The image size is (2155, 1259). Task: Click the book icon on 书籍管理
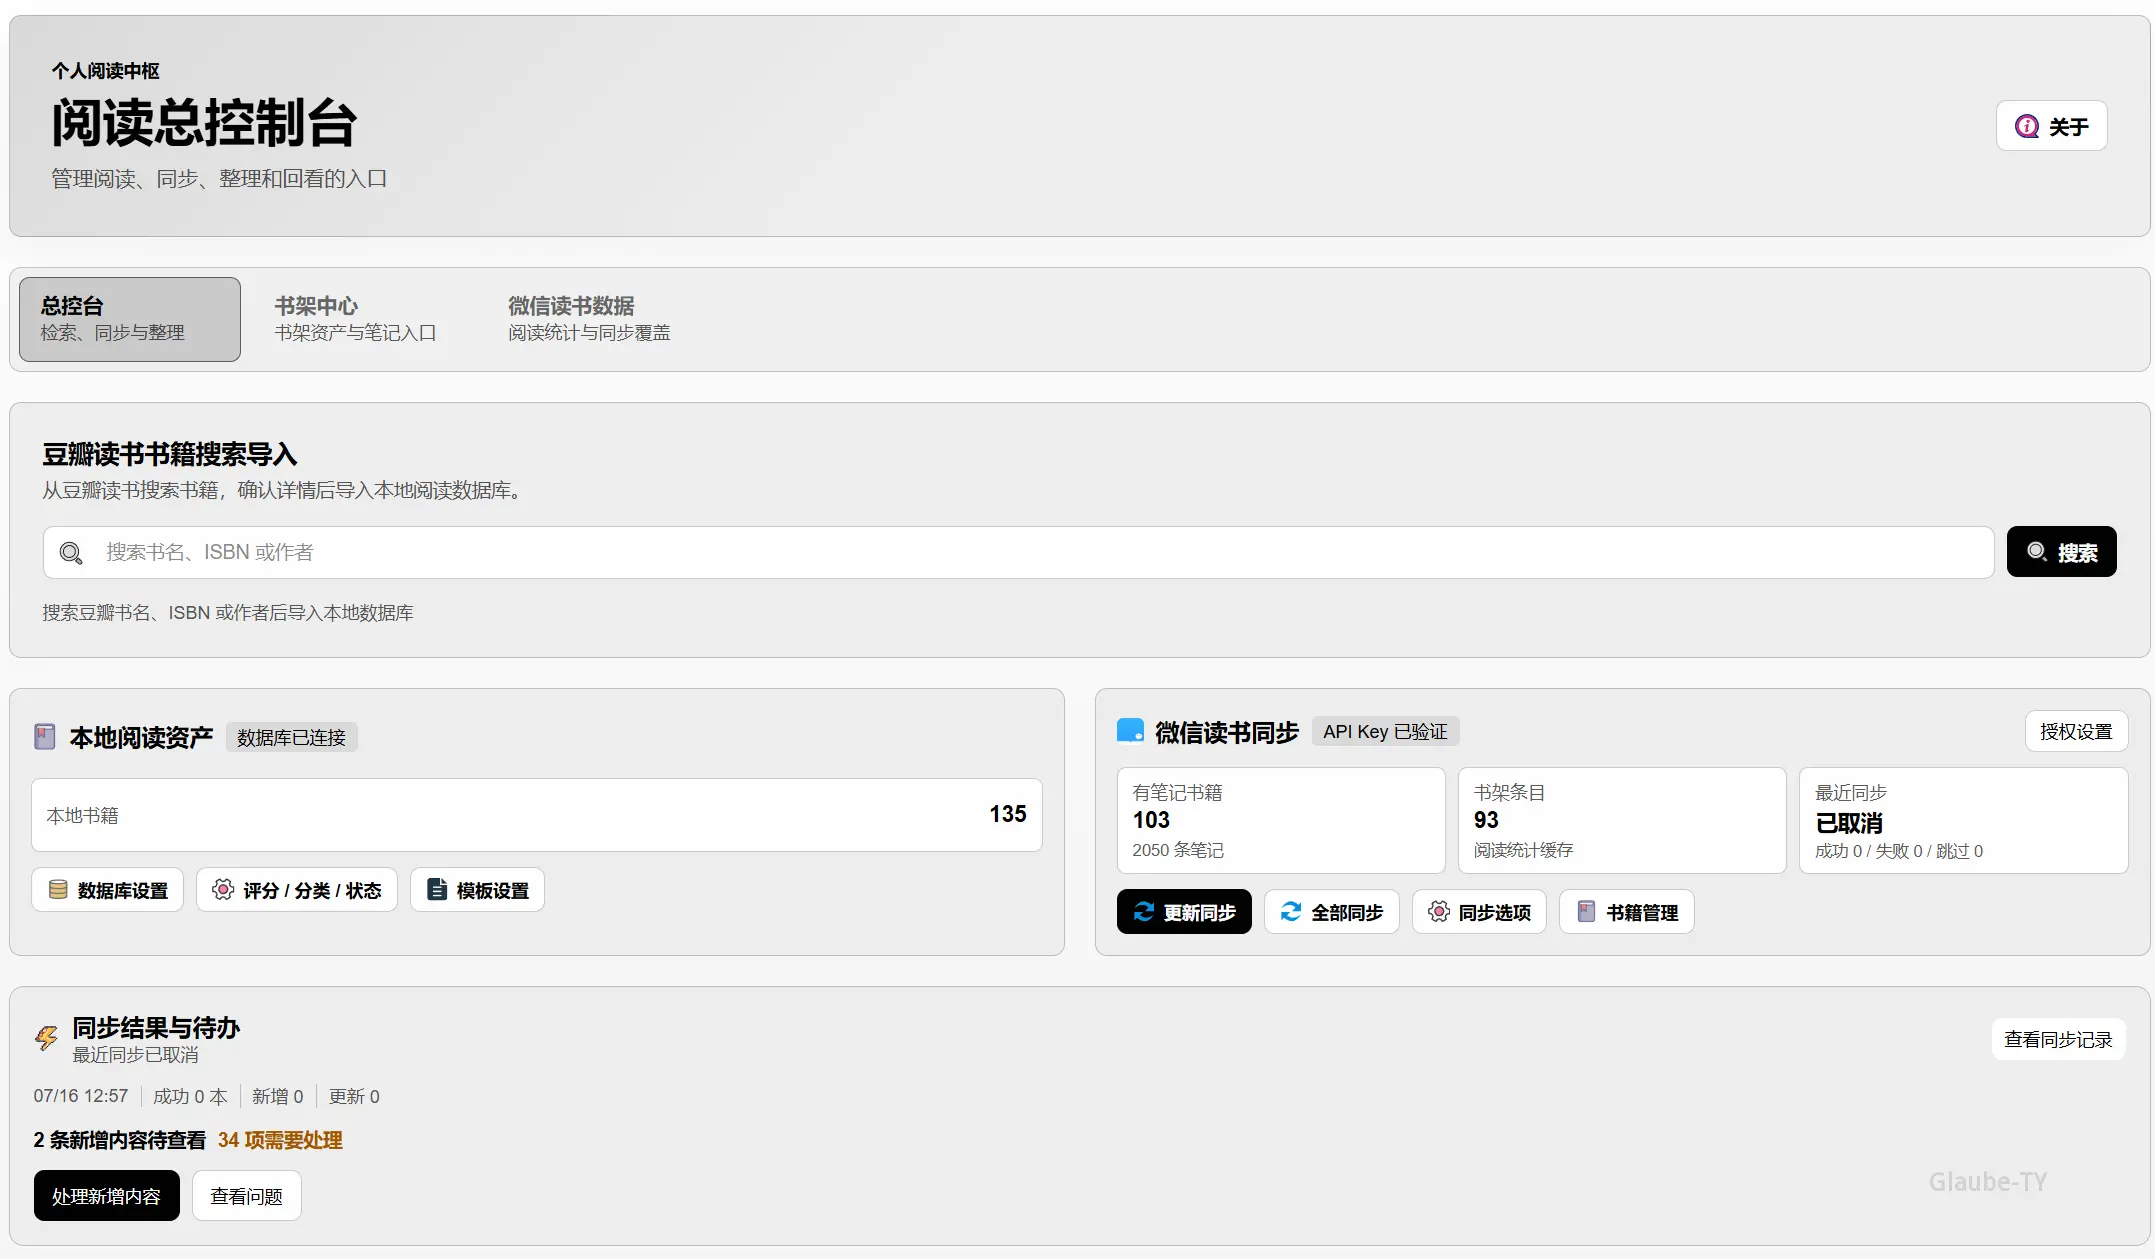pyautogui.click(x=1586, y=912)
